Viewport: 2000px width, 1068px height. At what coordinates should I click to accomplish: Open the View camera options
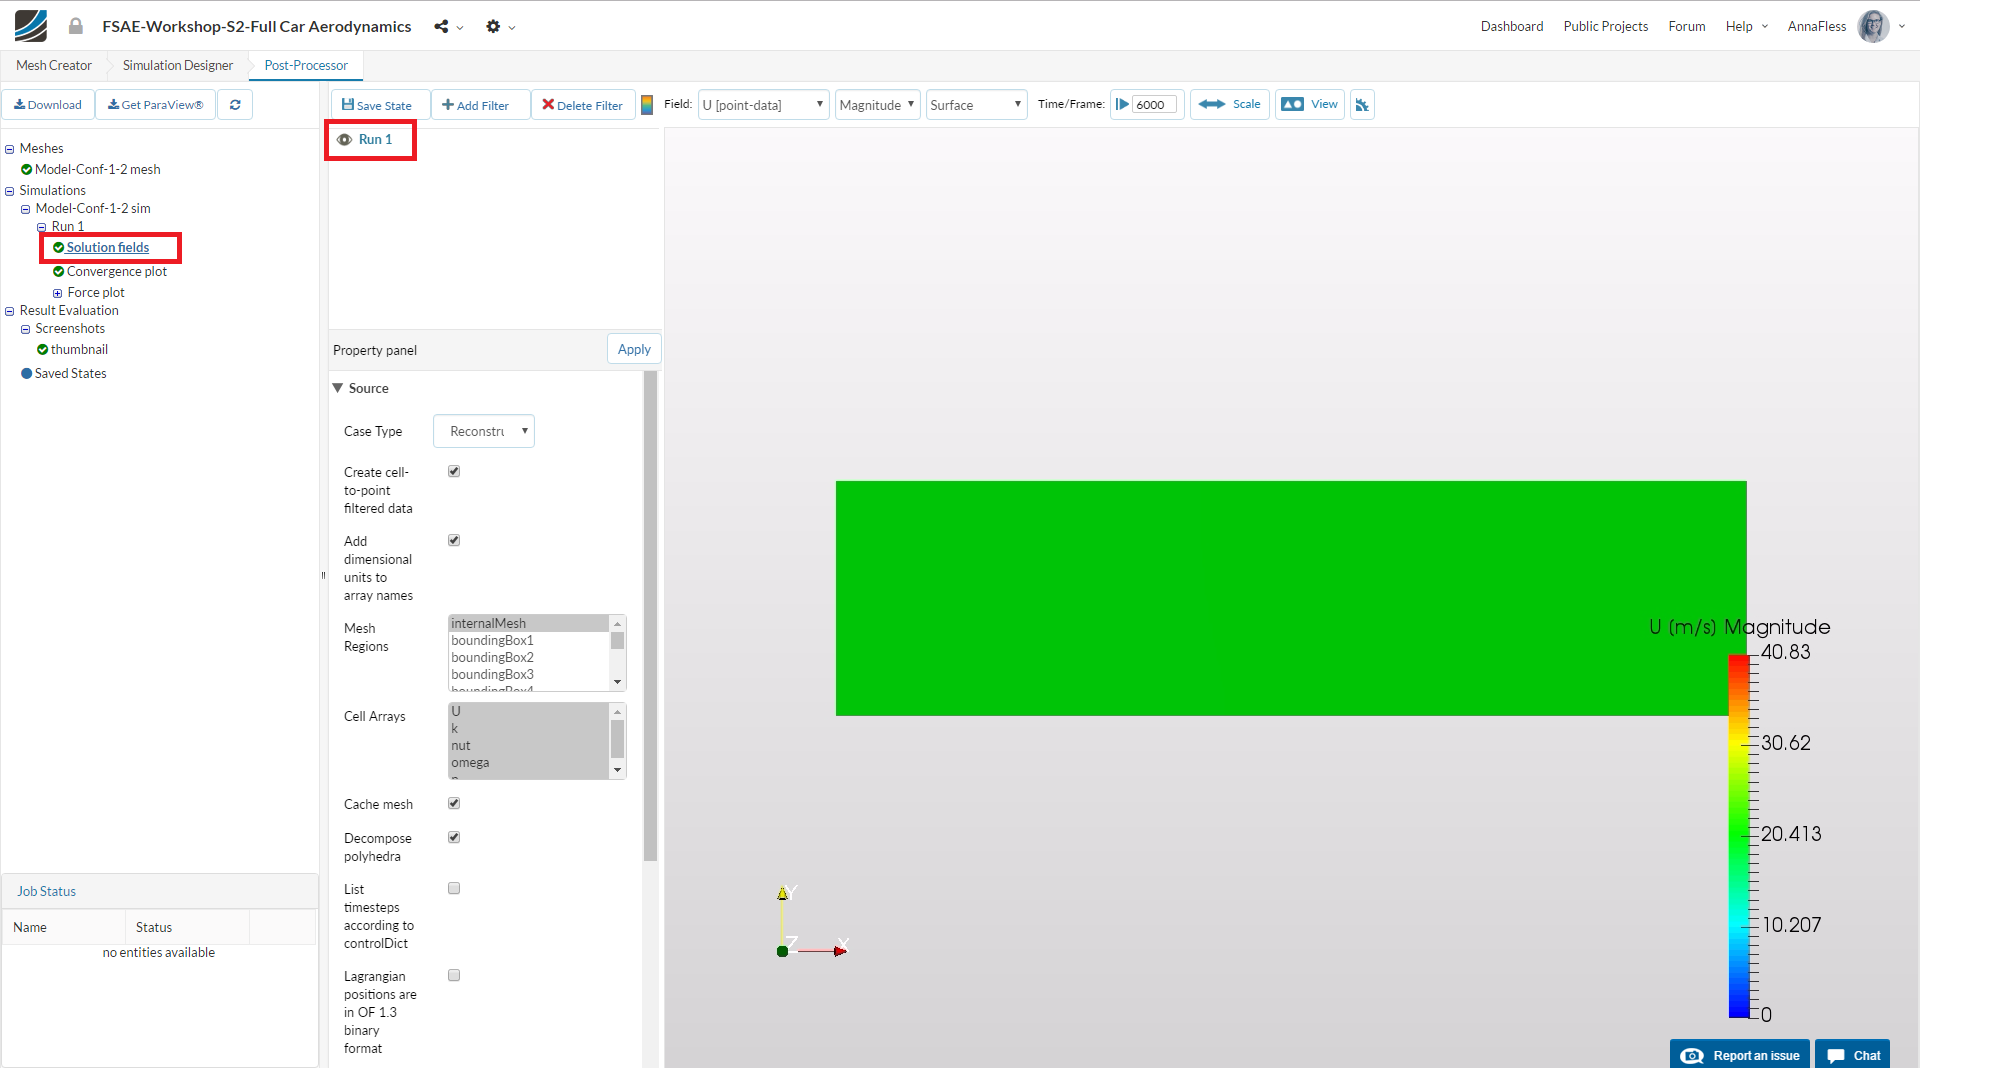pos(1310,104)
